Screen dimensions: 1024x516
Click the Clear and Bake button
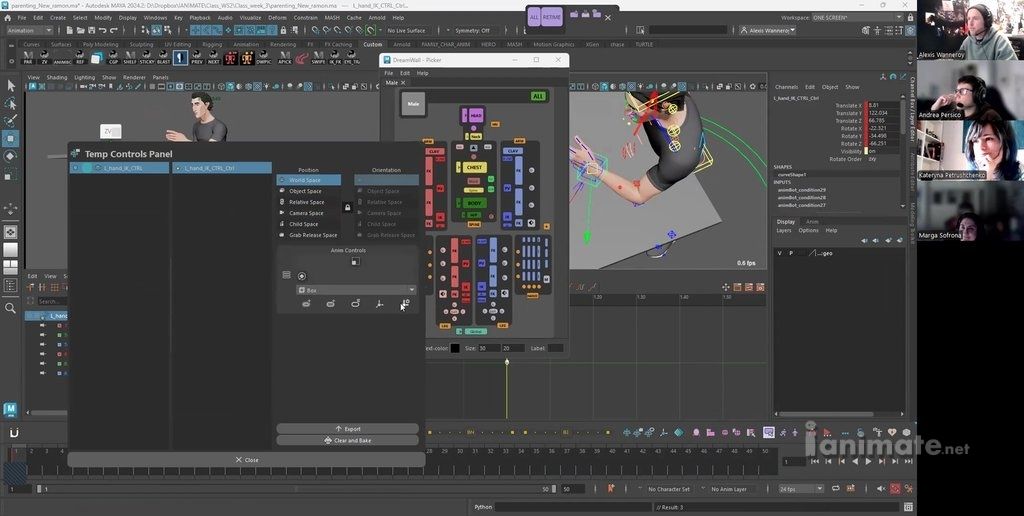pos(347,440)
